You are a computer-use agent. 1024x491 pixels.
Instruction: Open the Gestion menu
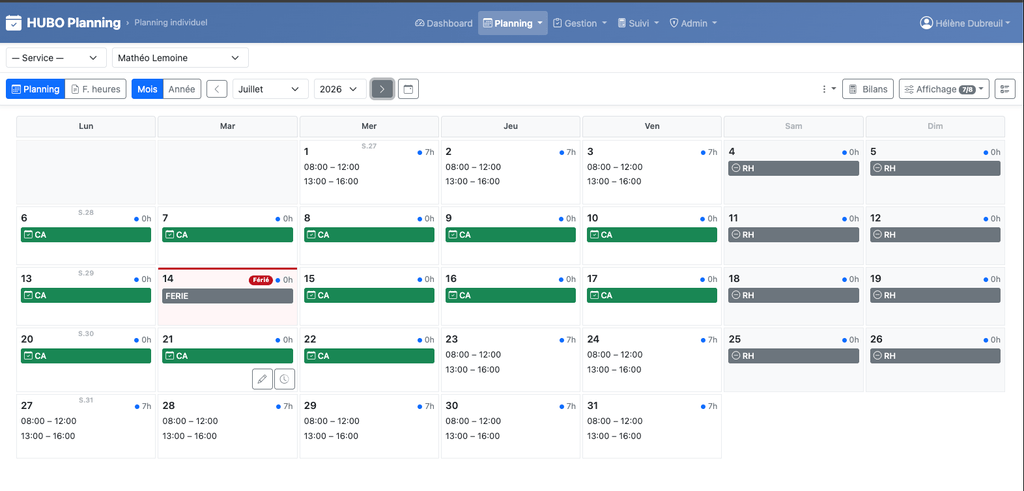click(580, 23)
